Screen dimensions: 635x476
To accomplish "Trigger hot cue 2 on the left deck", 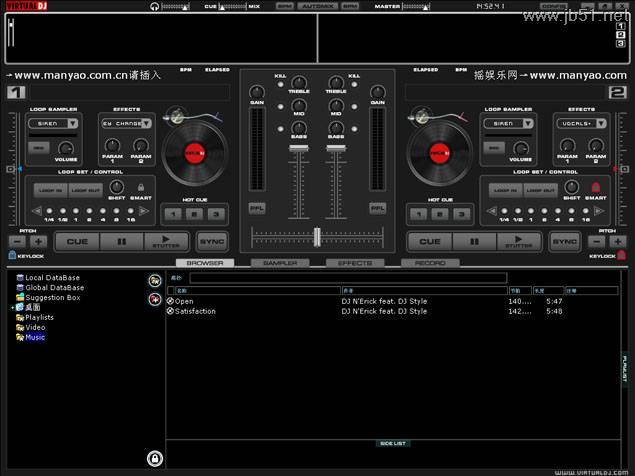I will [x=192, y=214].
